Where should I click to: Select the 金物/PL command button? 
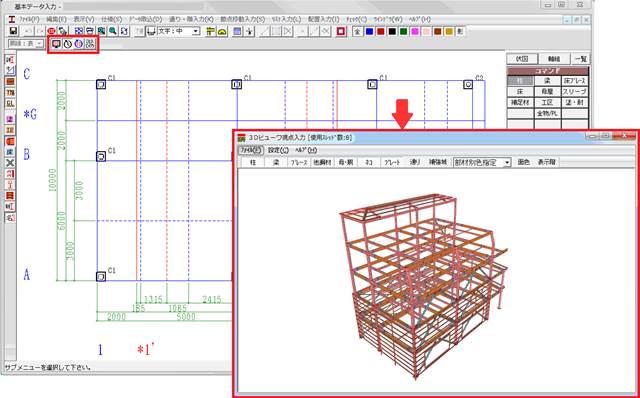548,113
